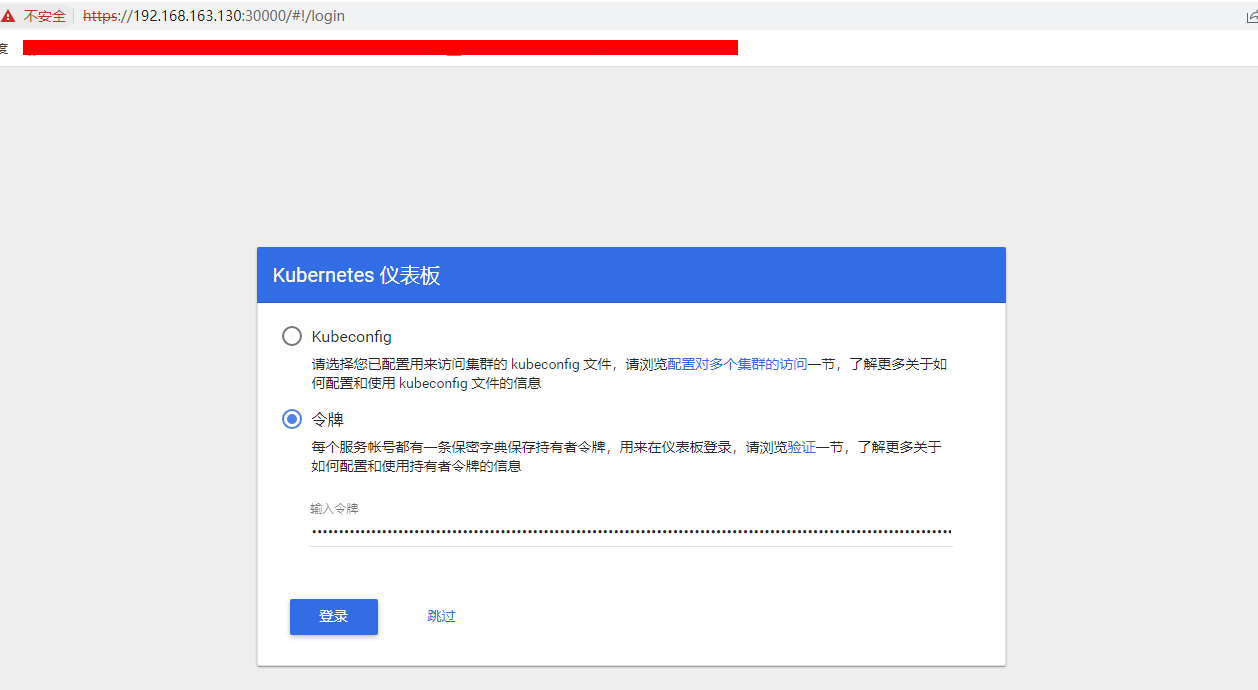This screenshot has width=1258, height=690.
Task: Click the Kubeconfig option label text
Action: [x=352, y=336]
